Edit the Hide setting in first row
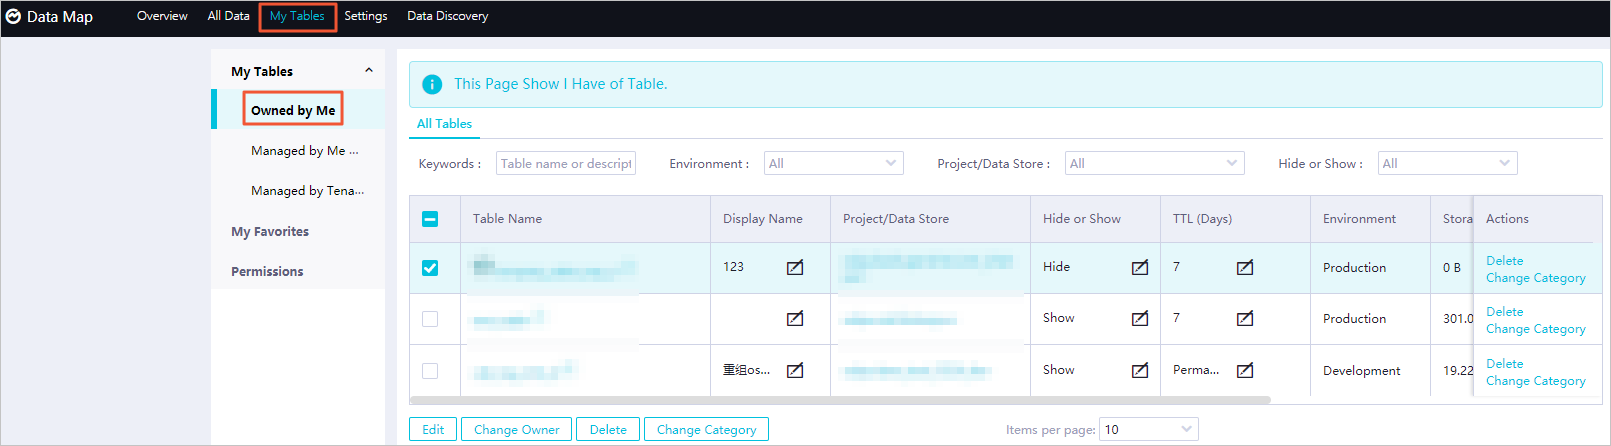Image resolution: width=1611 pixels, height=446 pixels. click(x=1140, y=267)
